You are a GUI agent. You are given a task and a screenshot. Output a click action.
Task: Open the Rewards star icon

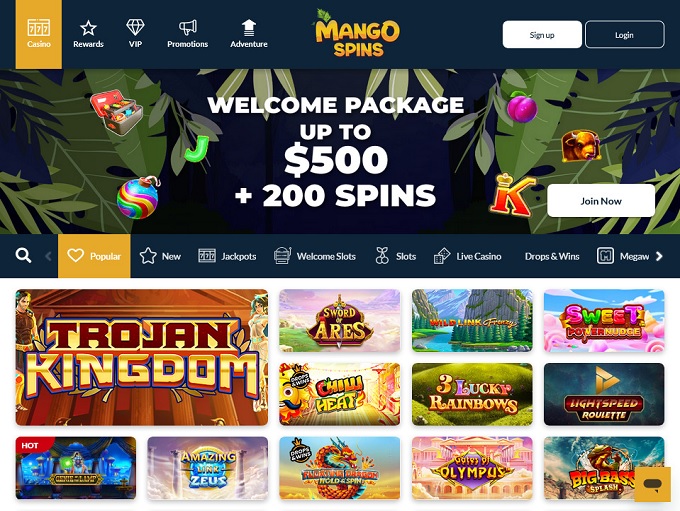coord(88,28)
